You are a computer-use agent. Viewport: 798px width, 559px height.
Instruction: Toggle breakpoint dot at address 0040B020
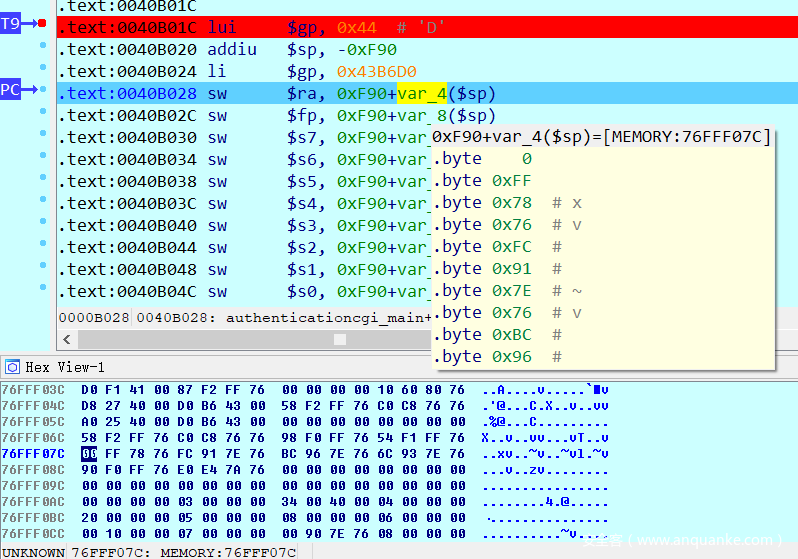point(42,46)
